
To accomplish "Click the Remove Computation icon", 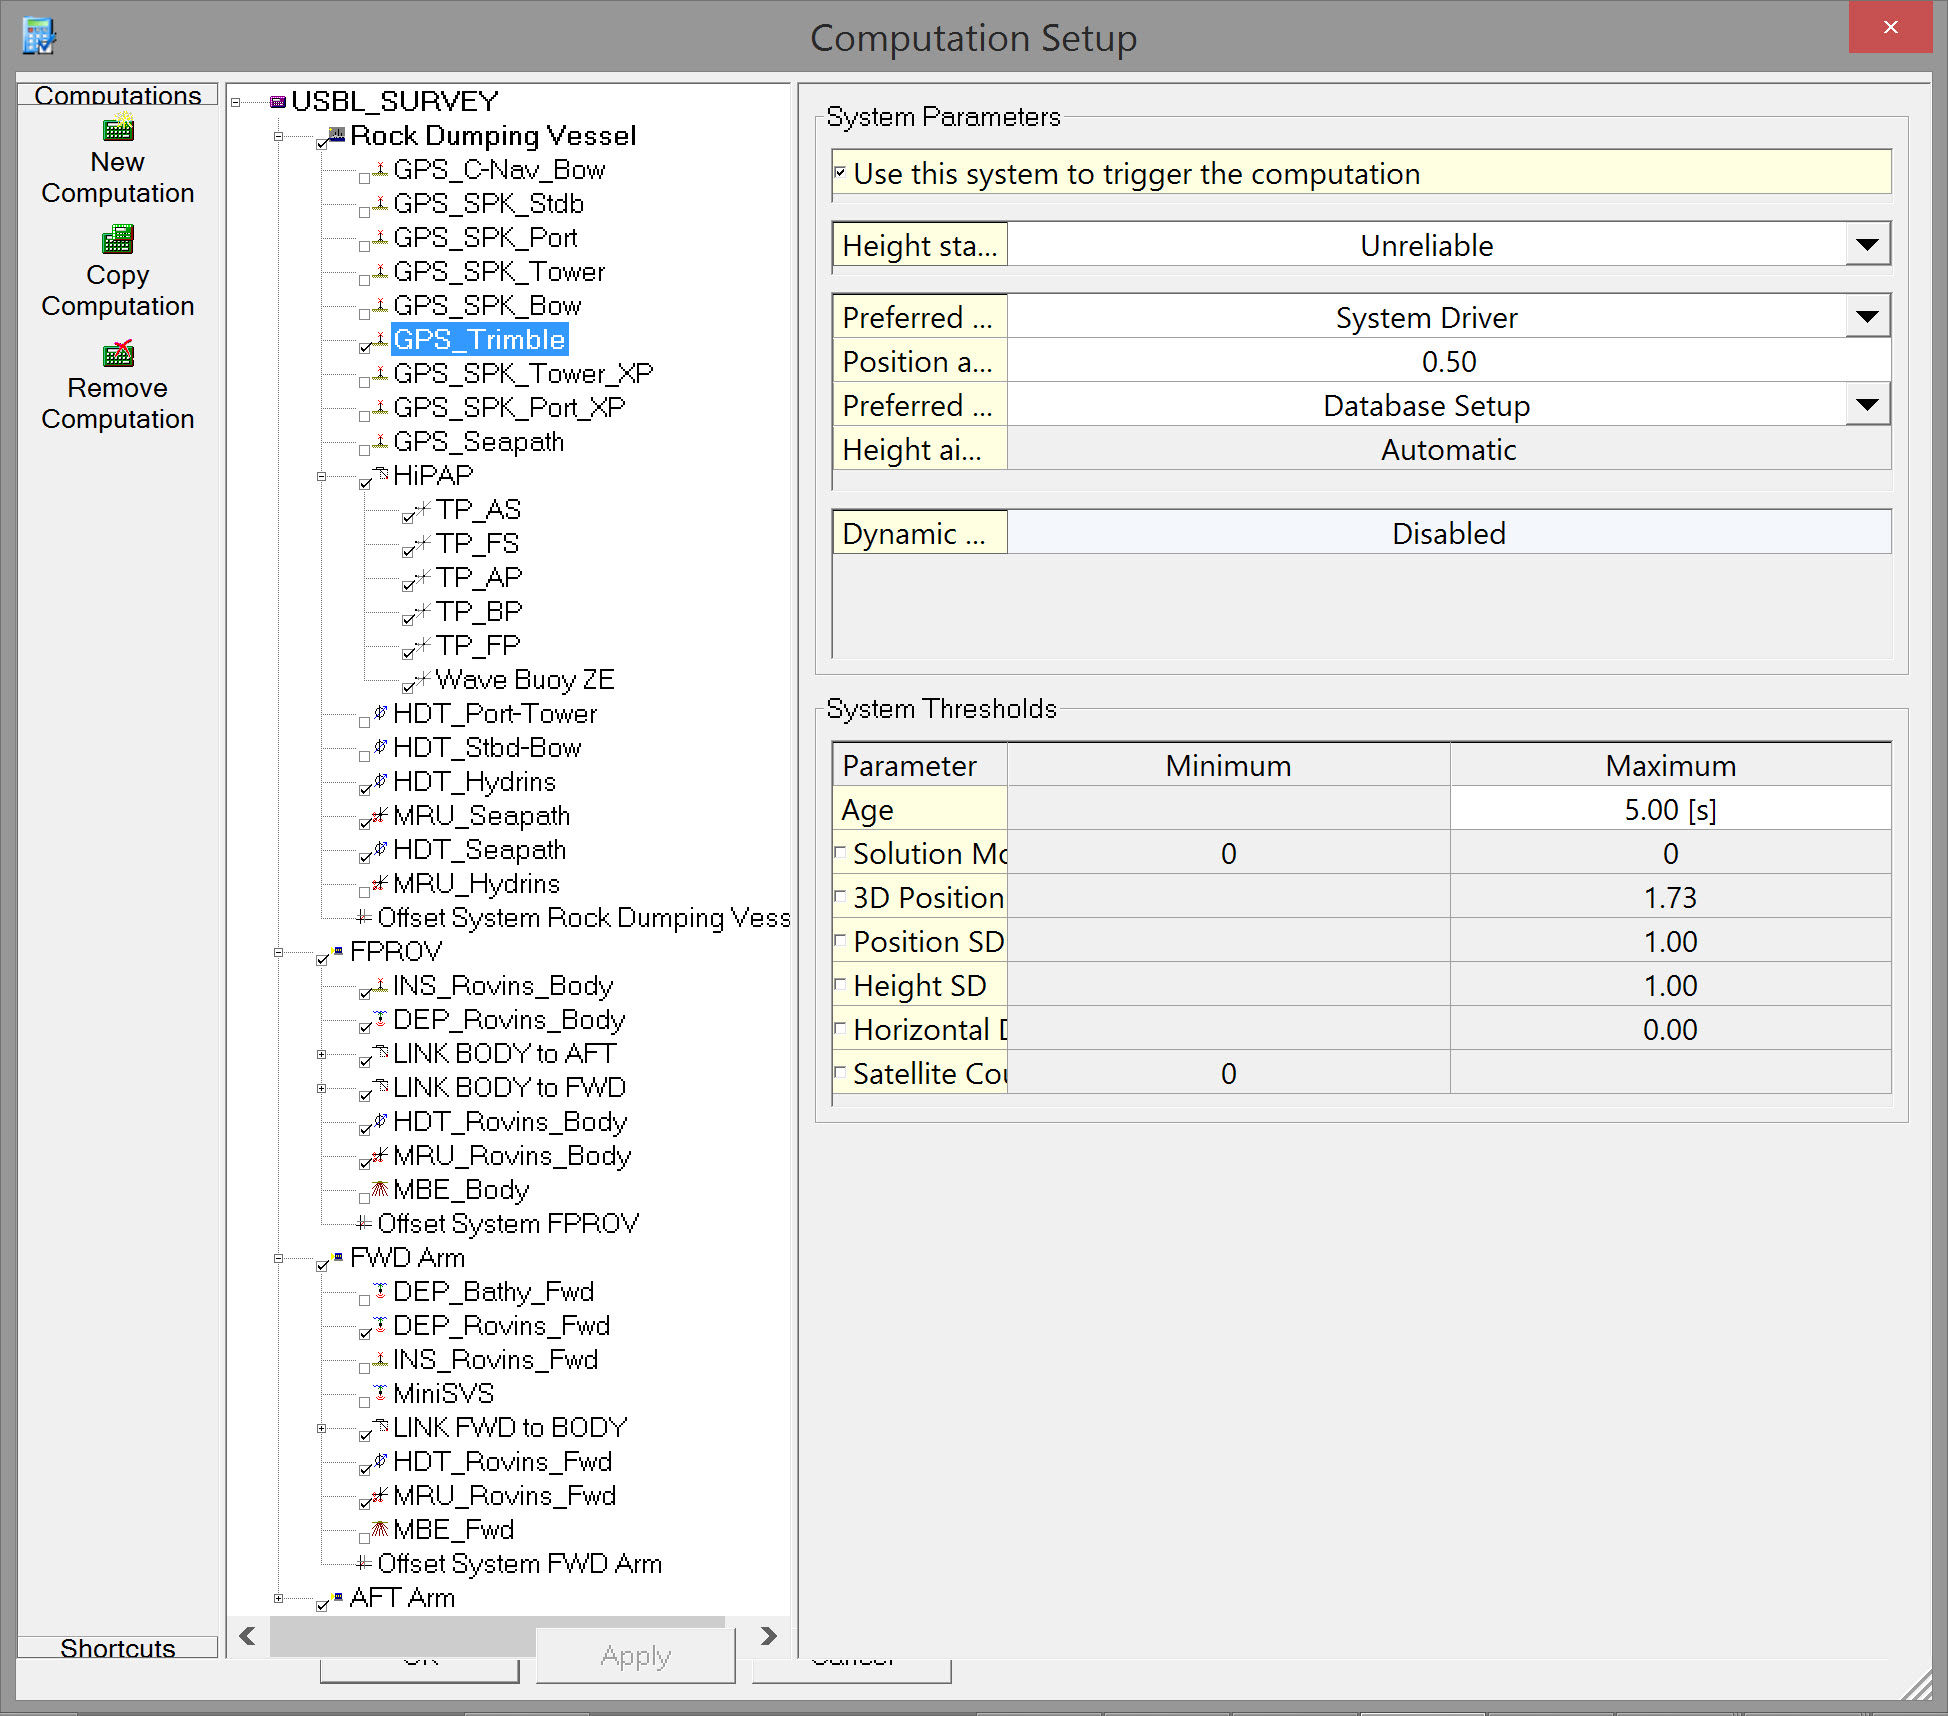I will pos(118,354).
